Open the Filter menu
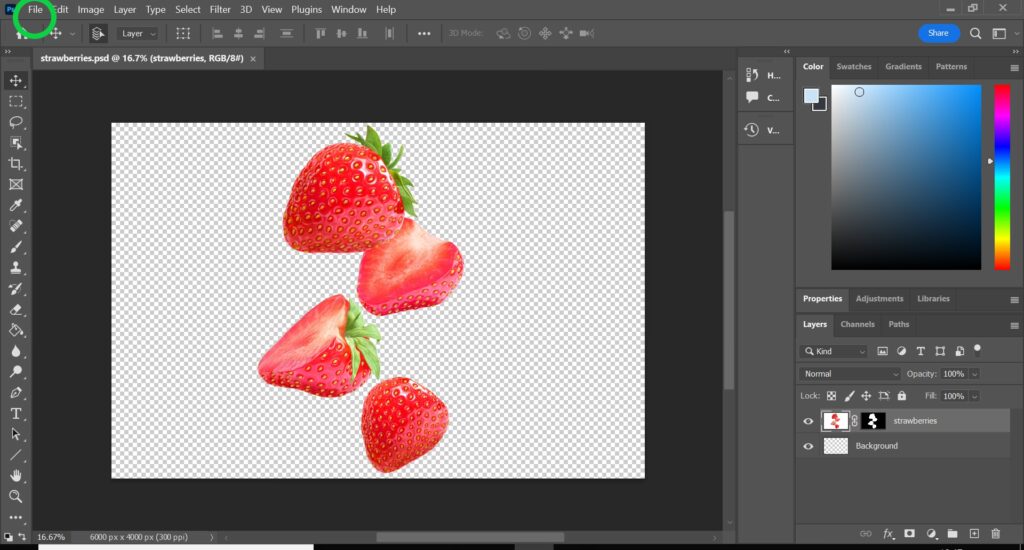The width and height of the screenshot is (1024, 550). click(220, 9)
